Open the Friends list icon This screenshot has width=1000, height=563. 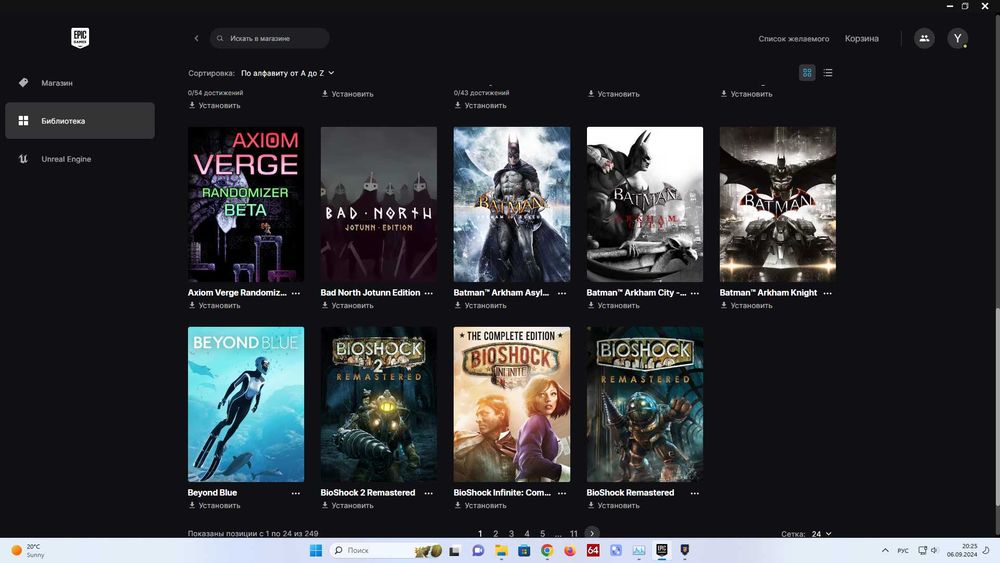(924, 38)
